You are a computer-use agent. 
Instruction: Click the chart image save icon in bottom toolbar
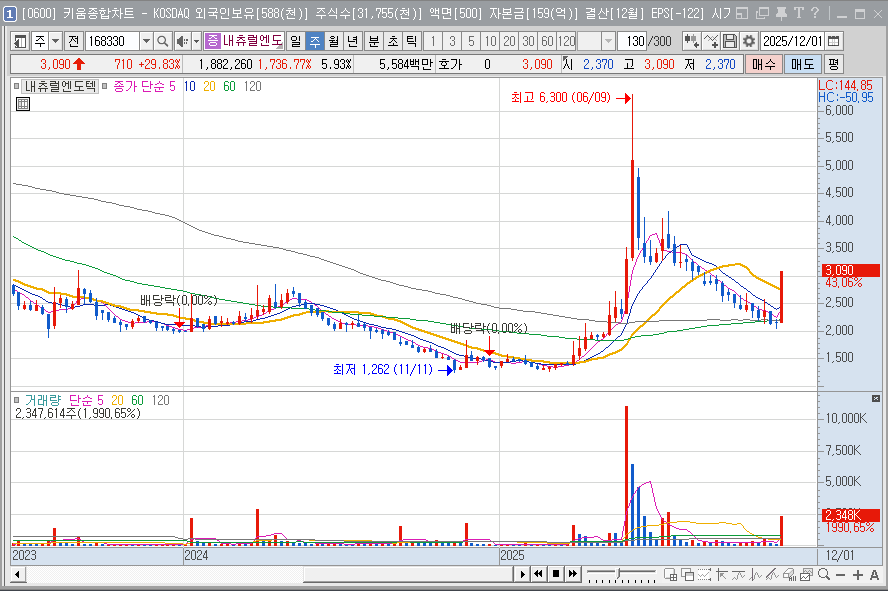click(x=806, y=575)
